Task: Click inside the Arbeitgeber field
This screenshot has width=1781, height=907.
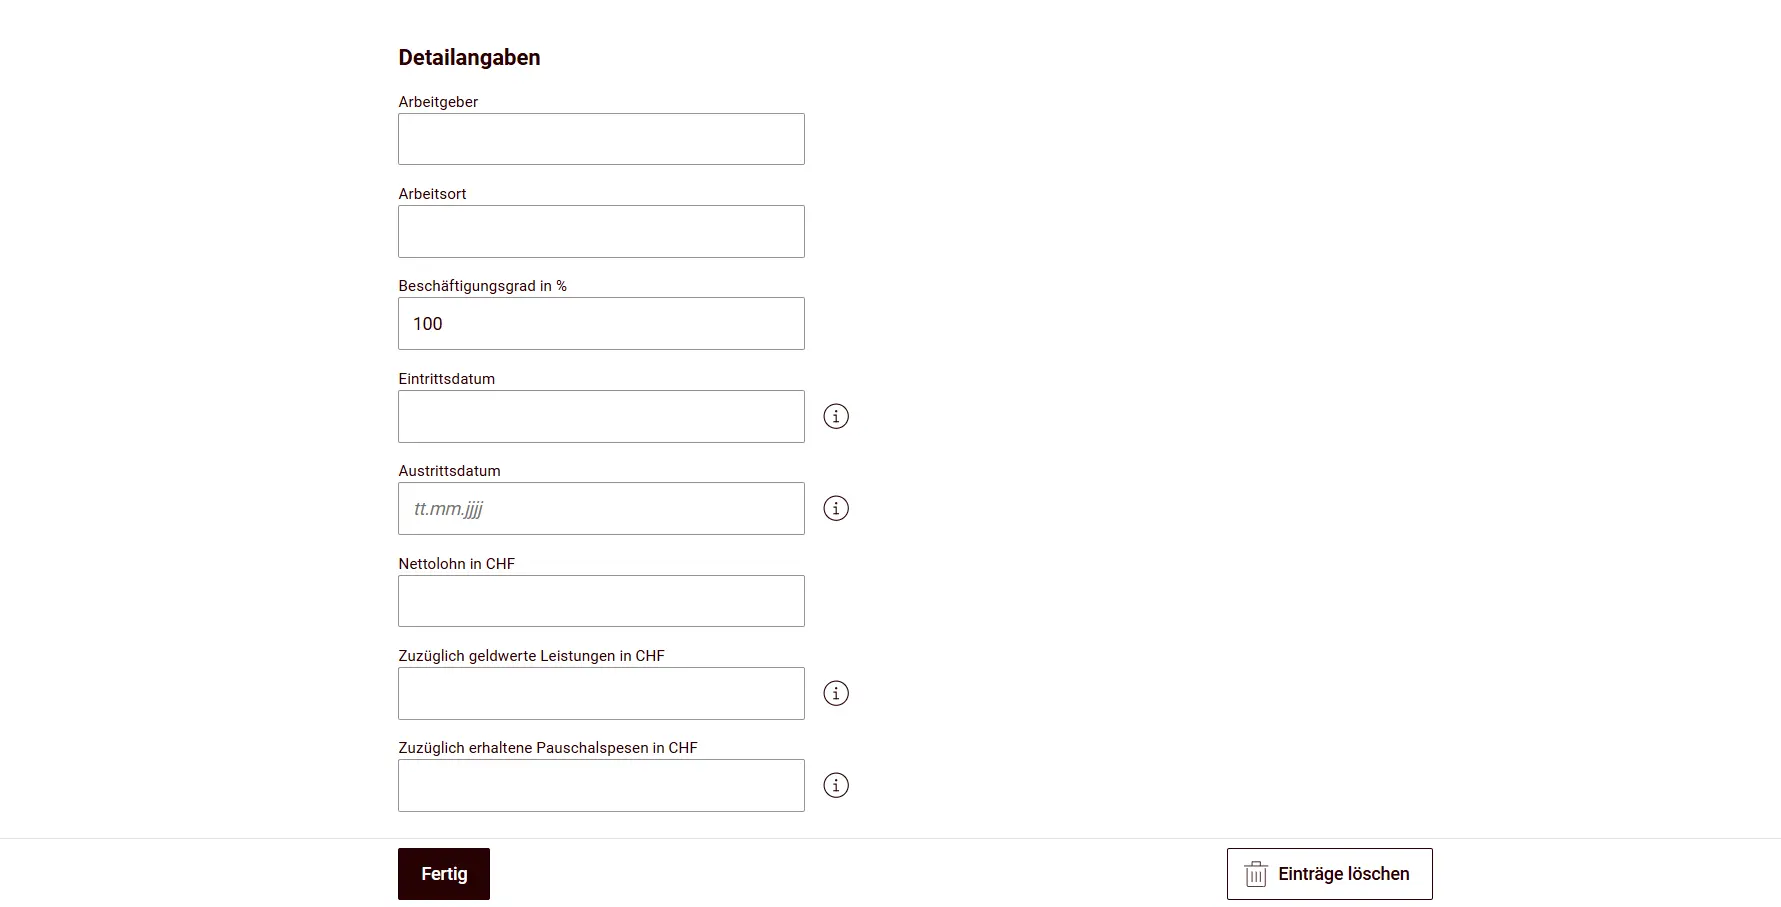Action: pos(600,138)
